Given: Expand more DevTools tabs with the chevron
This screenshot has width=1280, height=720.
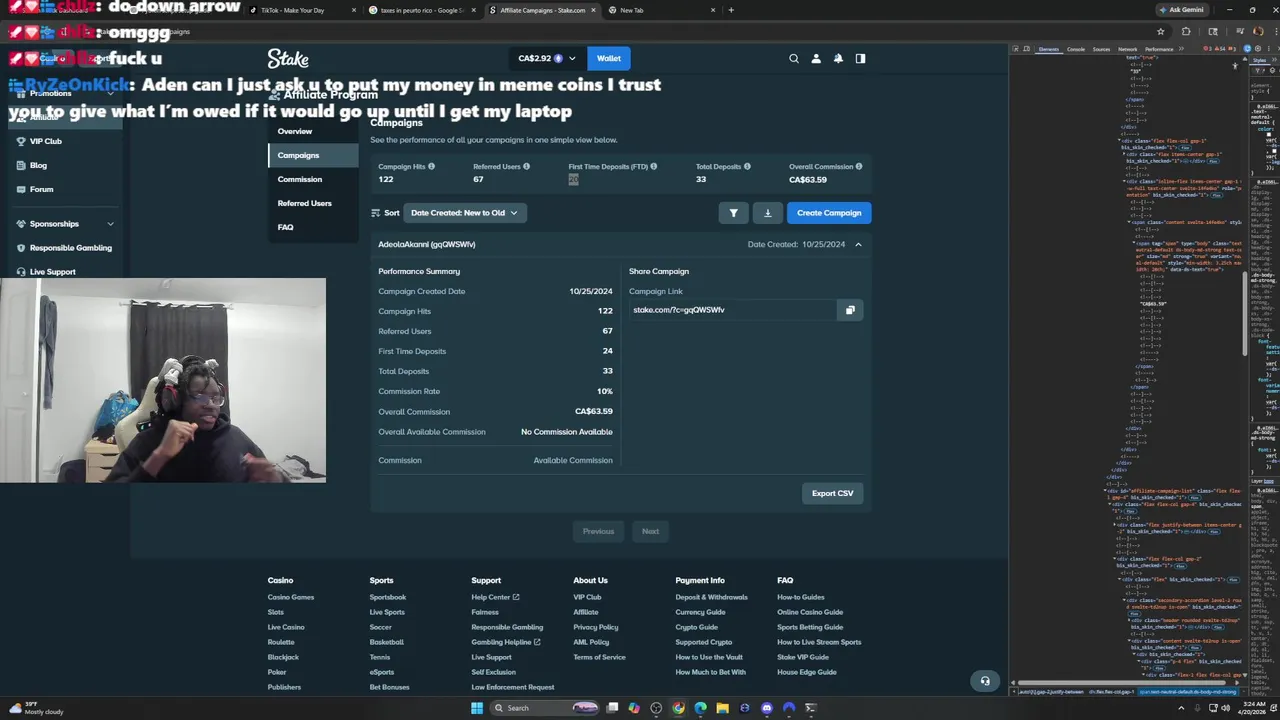Looking at the screenshot, I should pyautogui.click(x=1182, y=49).
